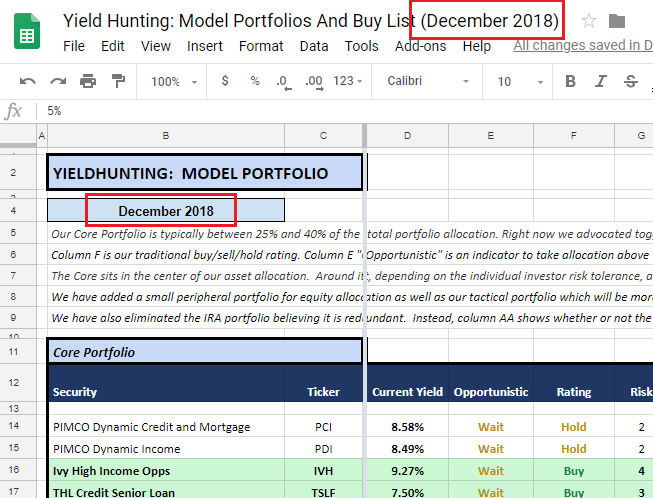The height and width of the screenshot is (498, 653).
Task: Open the Data menu
Action: point(314,46)
